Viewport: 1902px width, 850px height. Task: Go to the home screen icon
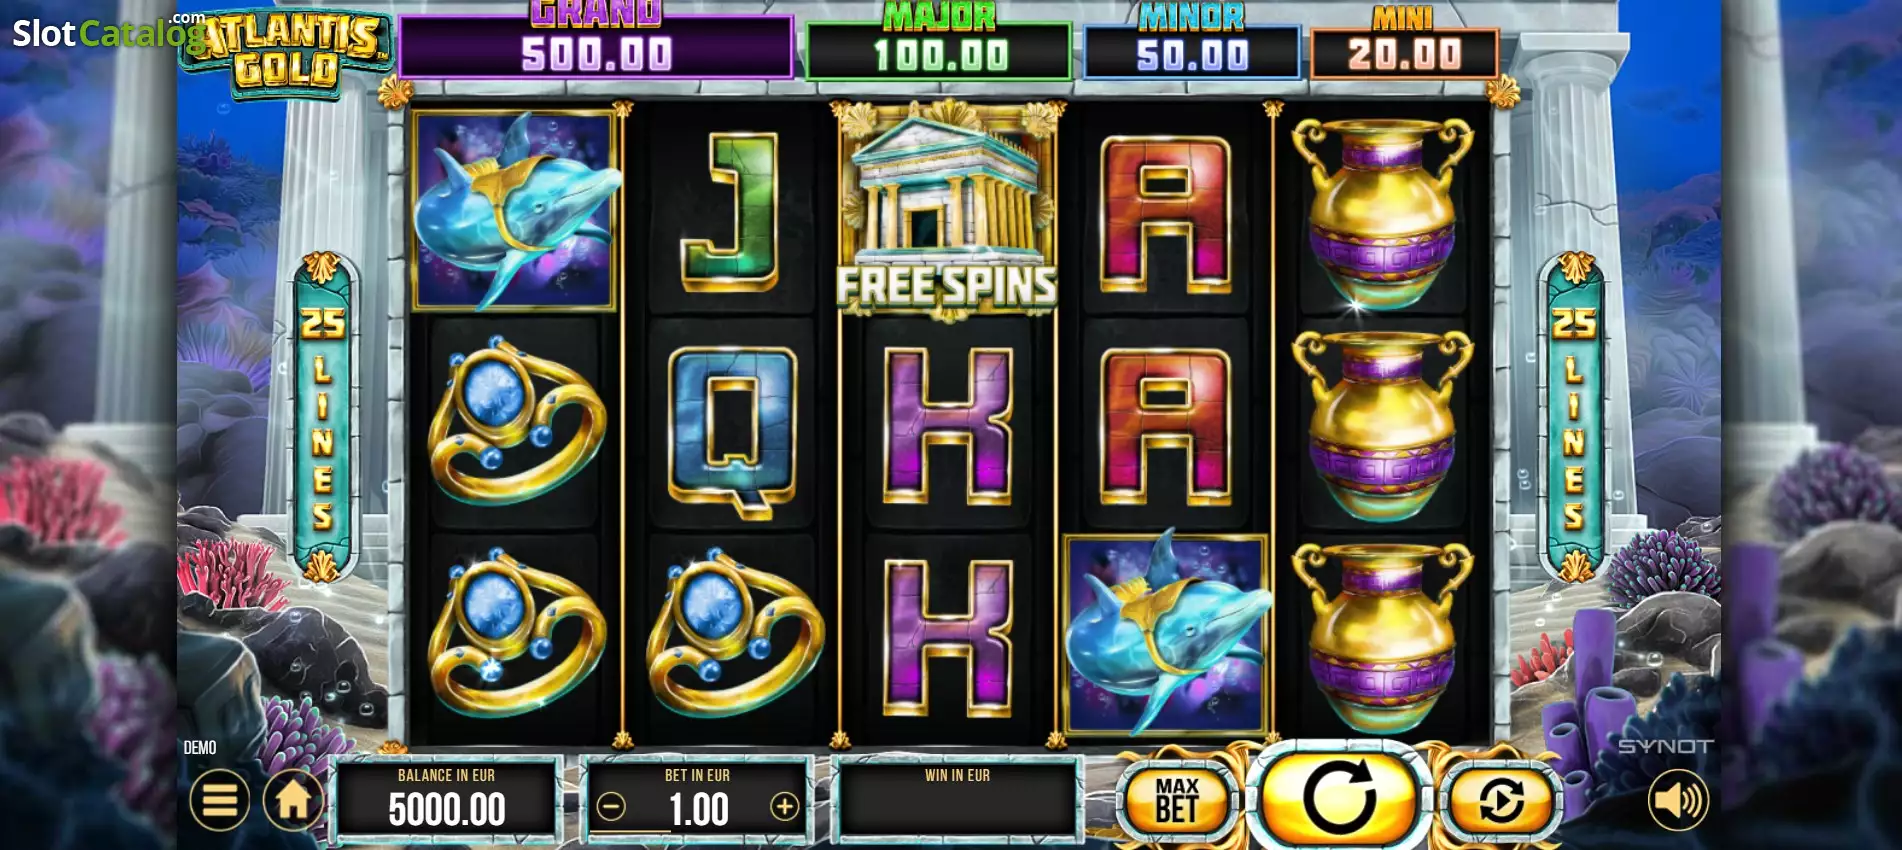tap(293, 800)
